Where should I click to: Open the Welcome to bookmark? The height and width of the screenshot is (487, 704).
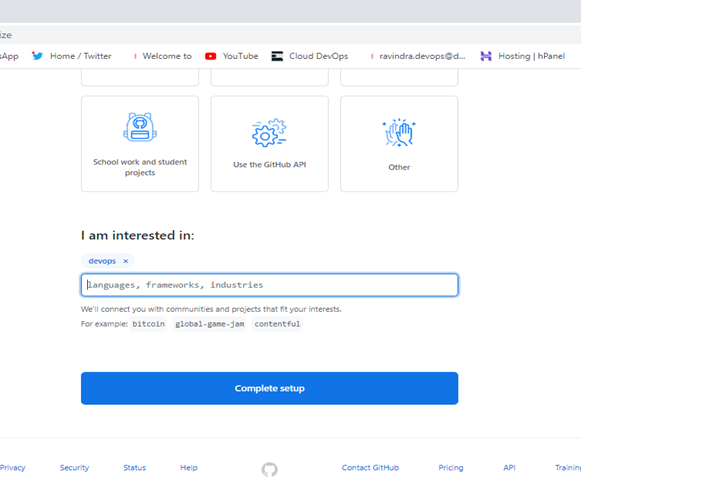click(161, 56)
